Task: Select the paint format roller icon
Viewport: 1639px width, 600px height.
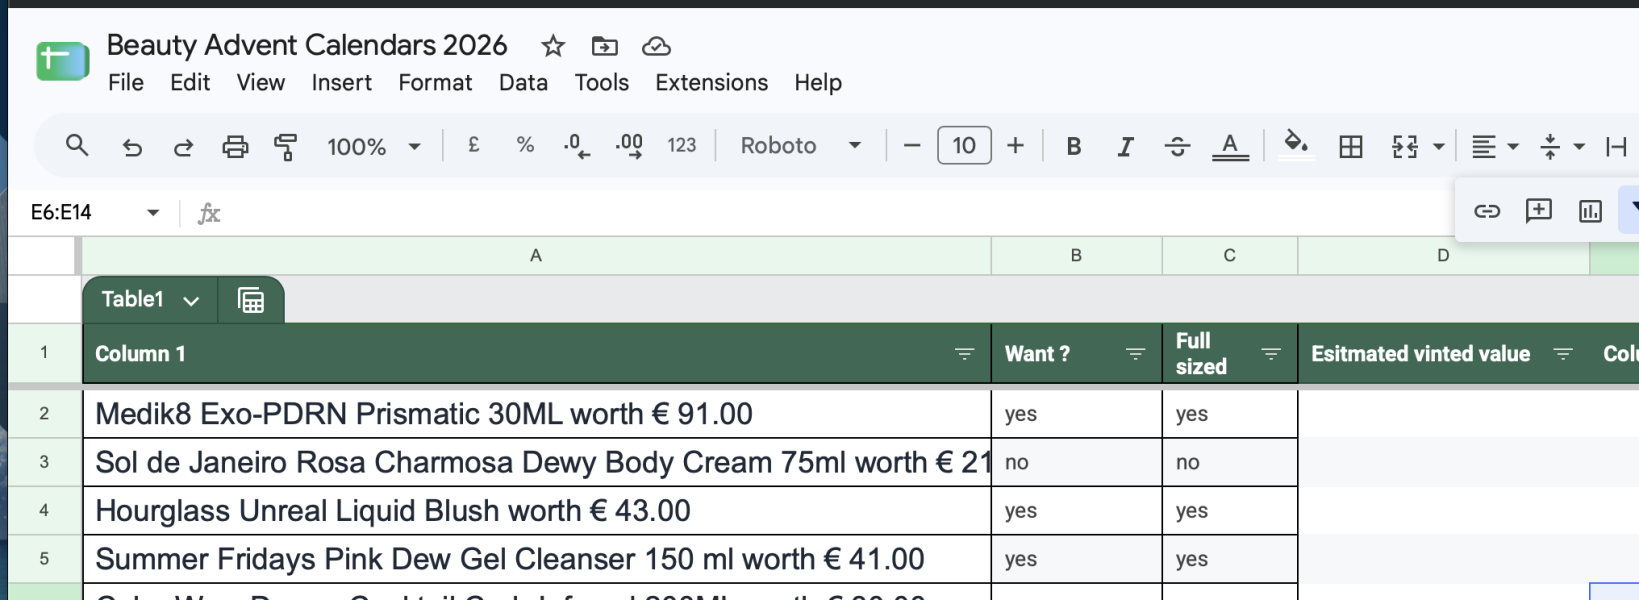Action: [x=286, y=147]
